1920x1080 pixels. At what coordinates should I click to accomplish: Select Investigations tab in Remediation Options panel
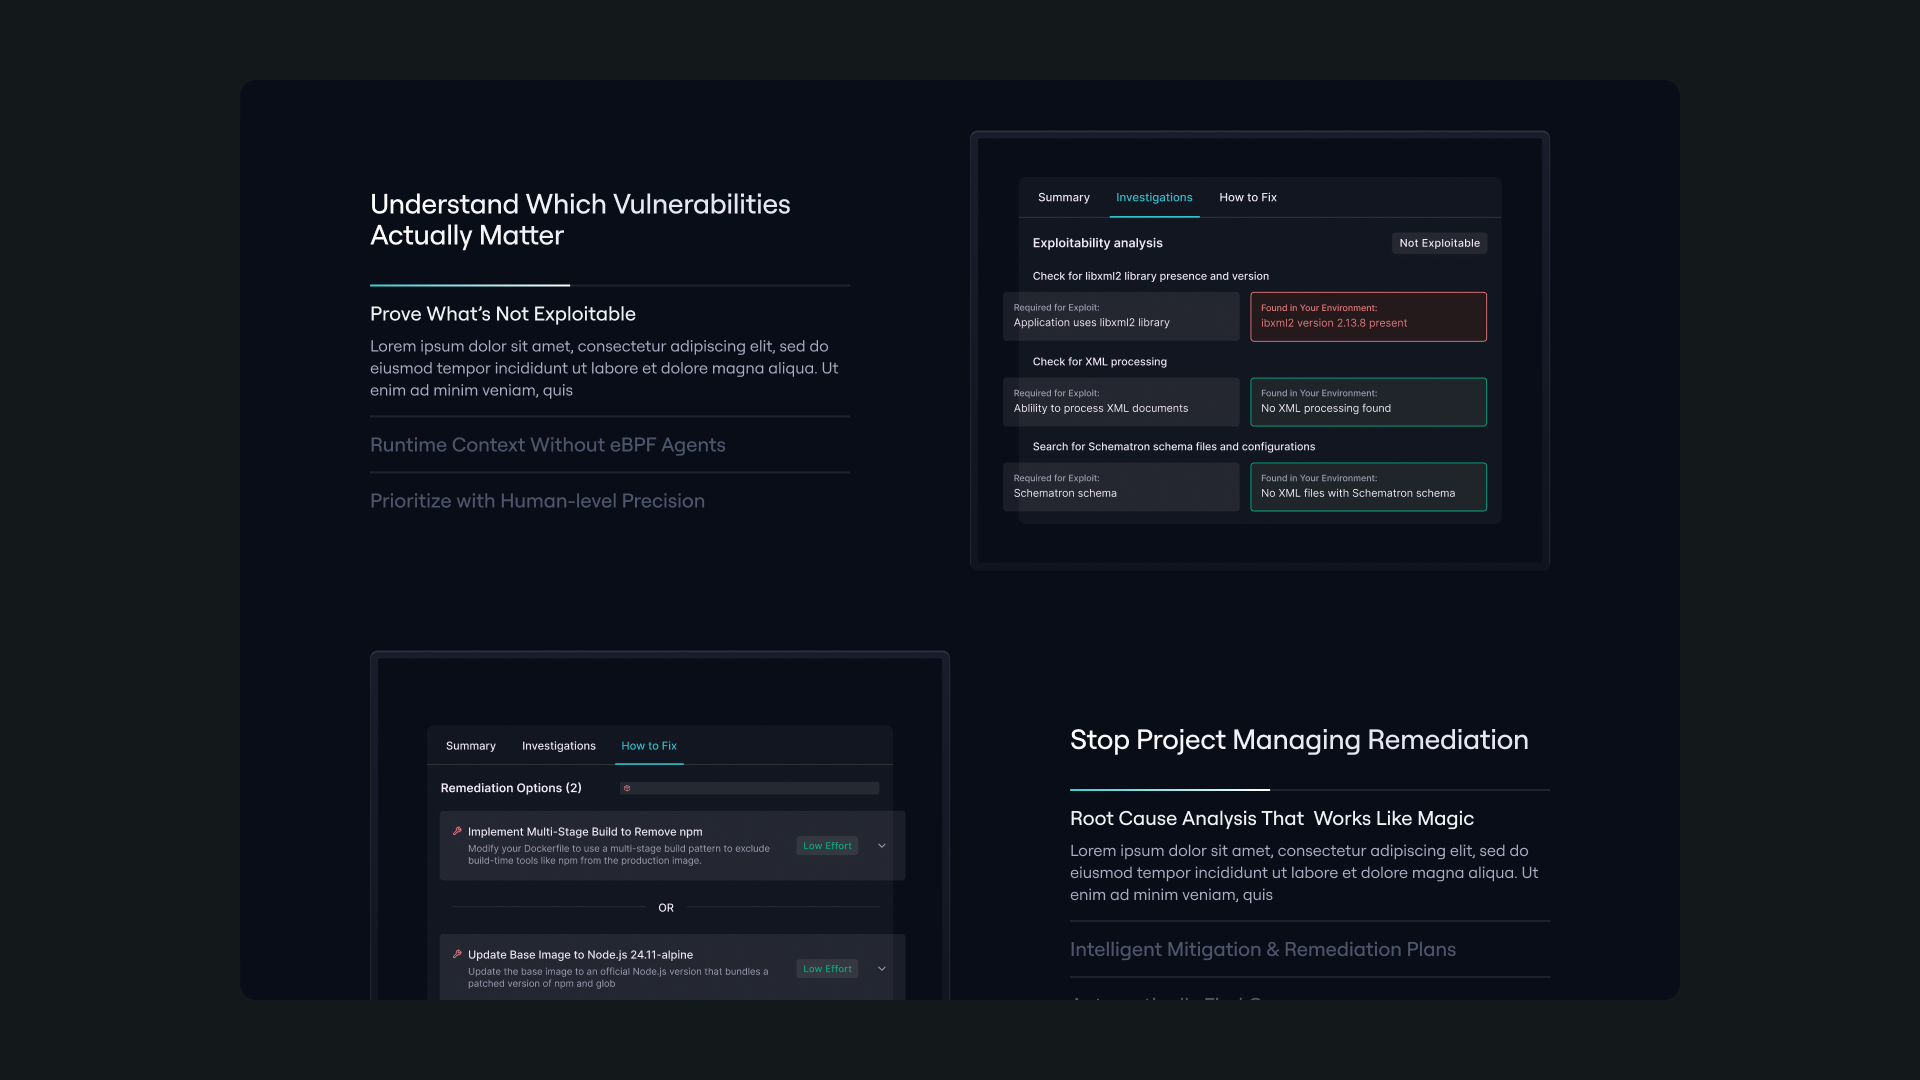pyautogui.click(x=559, y=746)
